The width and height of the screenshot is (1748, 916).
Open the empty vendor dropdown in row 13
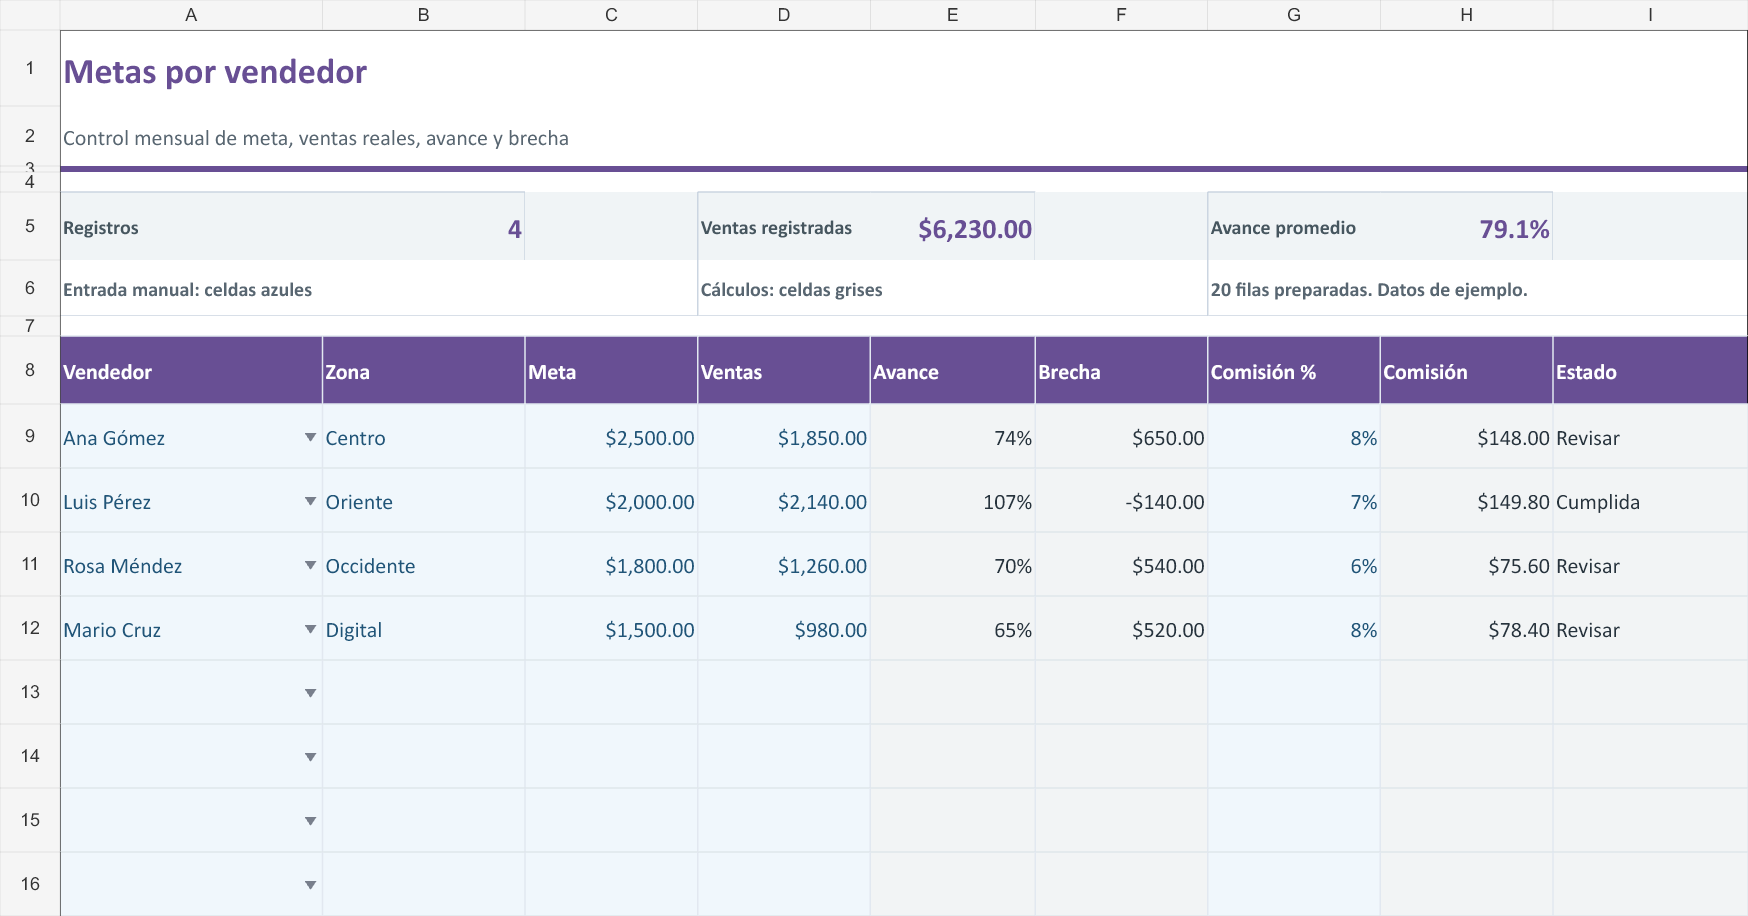310,693
